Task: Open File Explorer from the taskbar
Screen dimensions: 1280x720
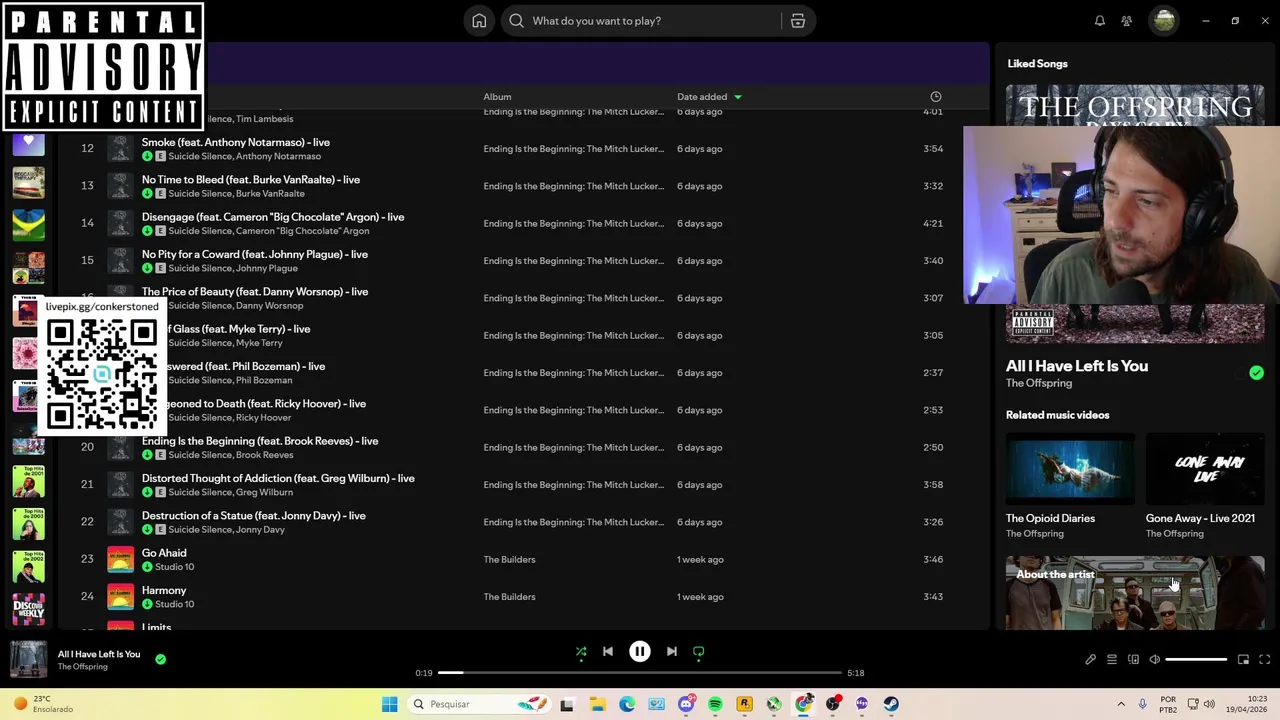Action: pos(597,704)
